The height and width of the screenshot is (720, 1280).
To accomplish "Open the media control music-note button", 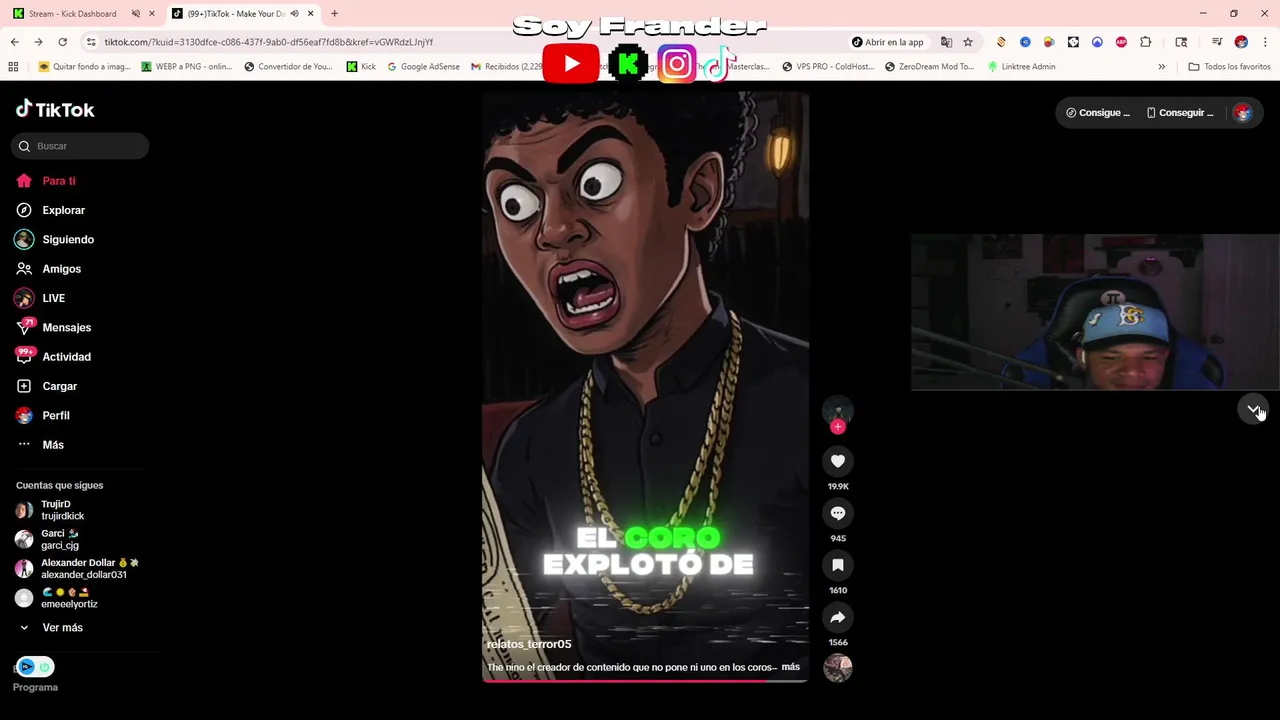I will click(x=1216, y=42).
